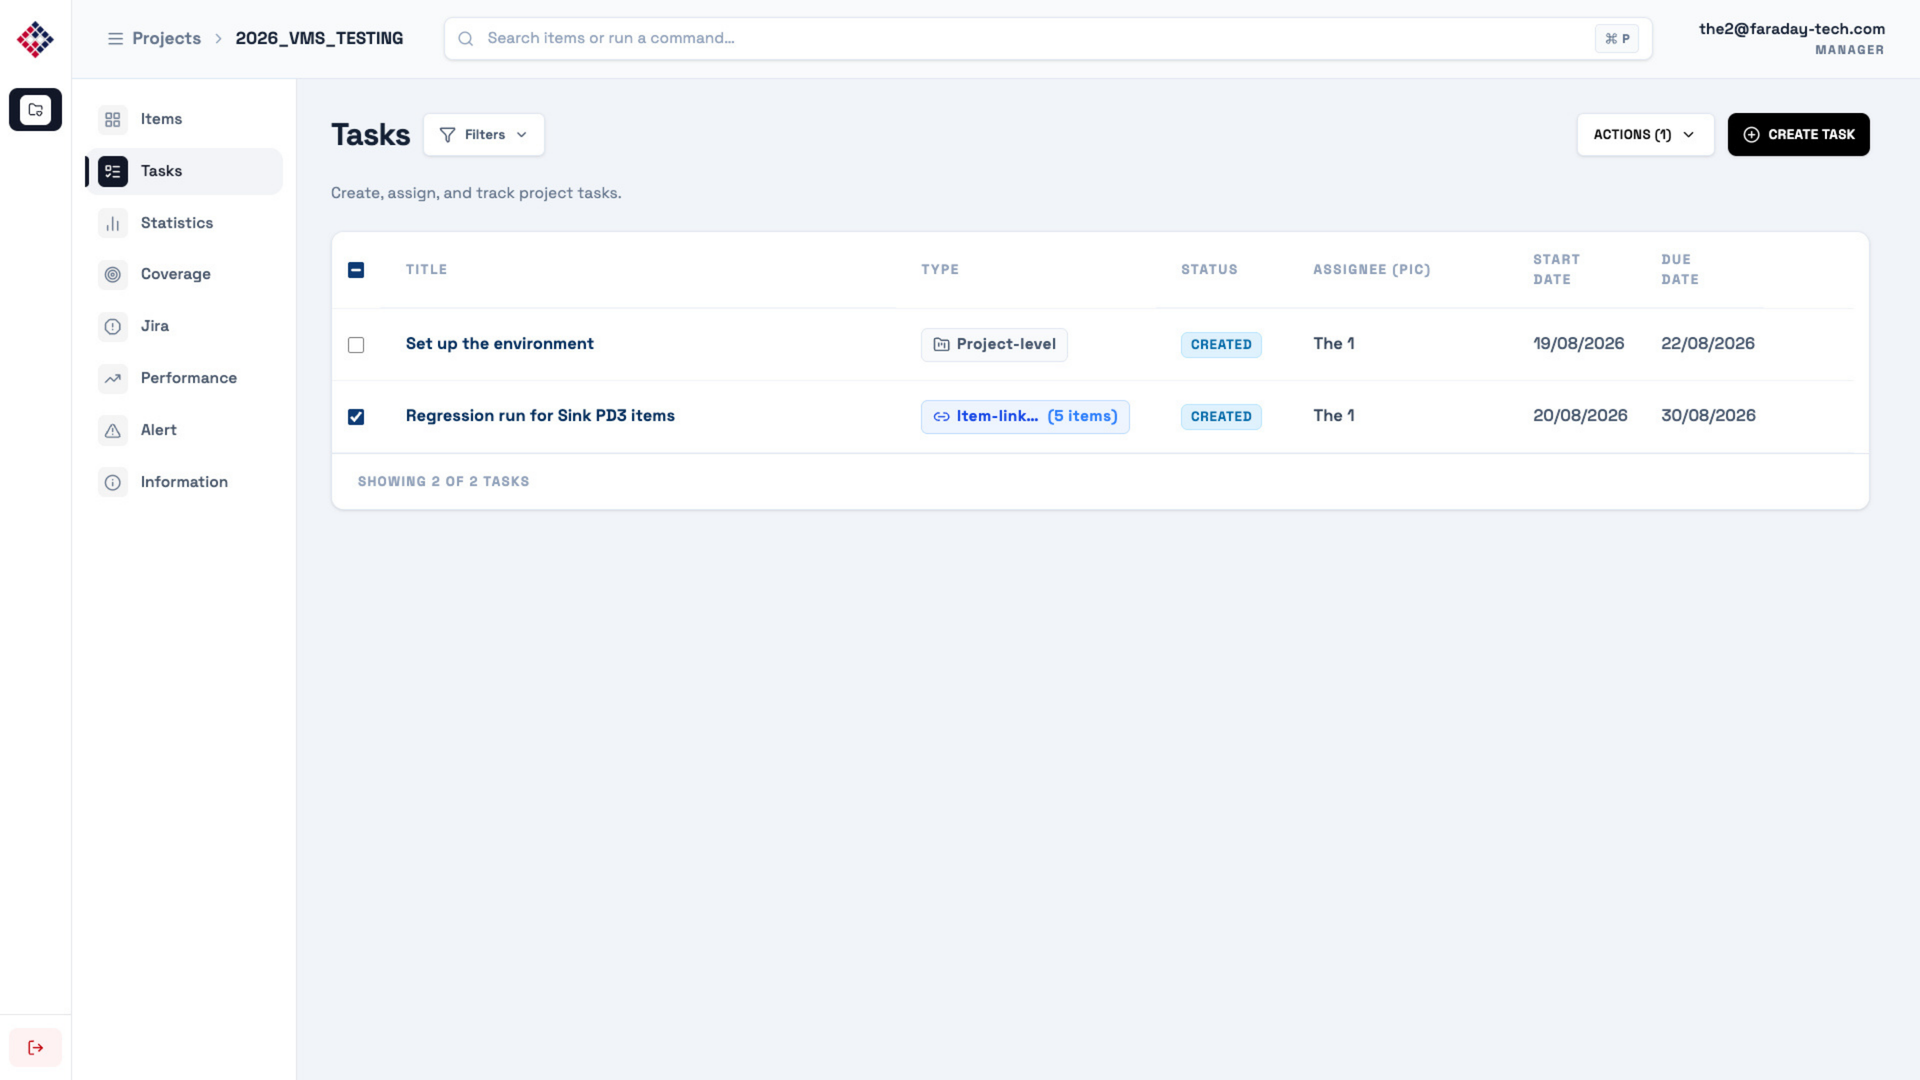The height and width of the screenshot is (1080, 1920).
Task: Click the logout icon at bottom left
Action: [x=35, y=1047]
